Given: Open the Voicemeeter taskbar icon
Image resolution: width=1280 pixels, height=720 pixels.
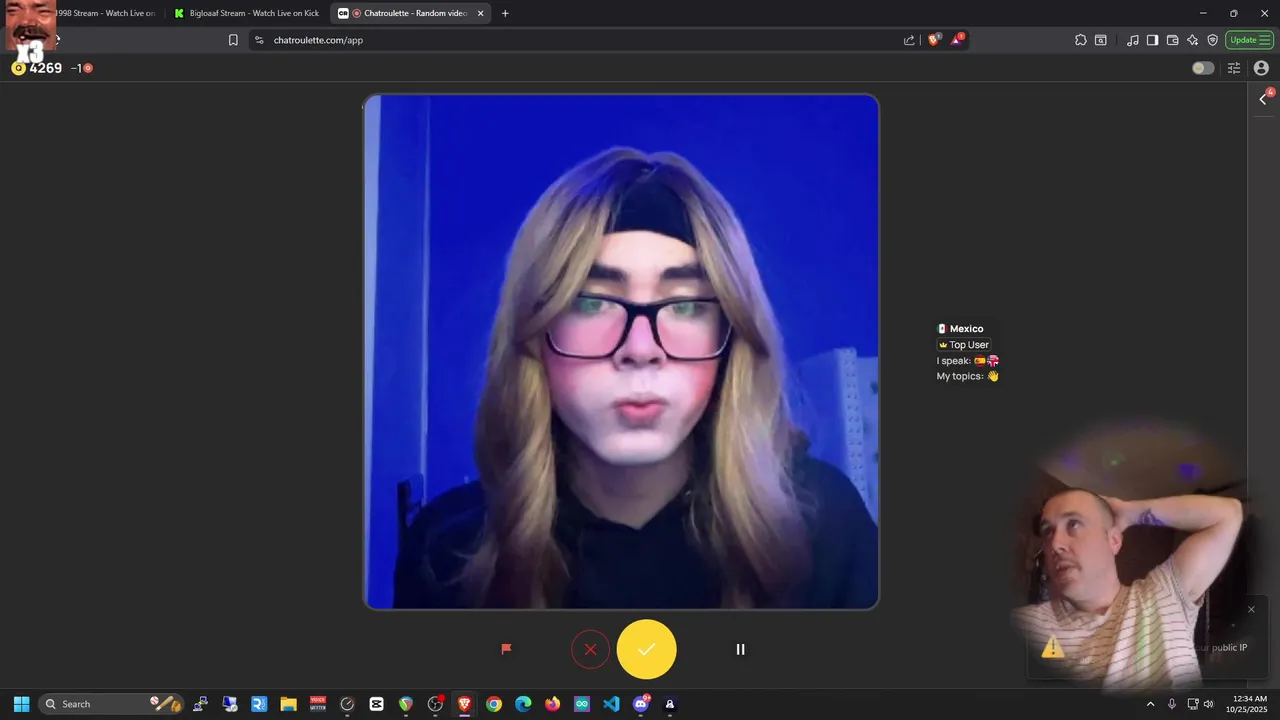Looking at the screenshot, I should point(318,704).
